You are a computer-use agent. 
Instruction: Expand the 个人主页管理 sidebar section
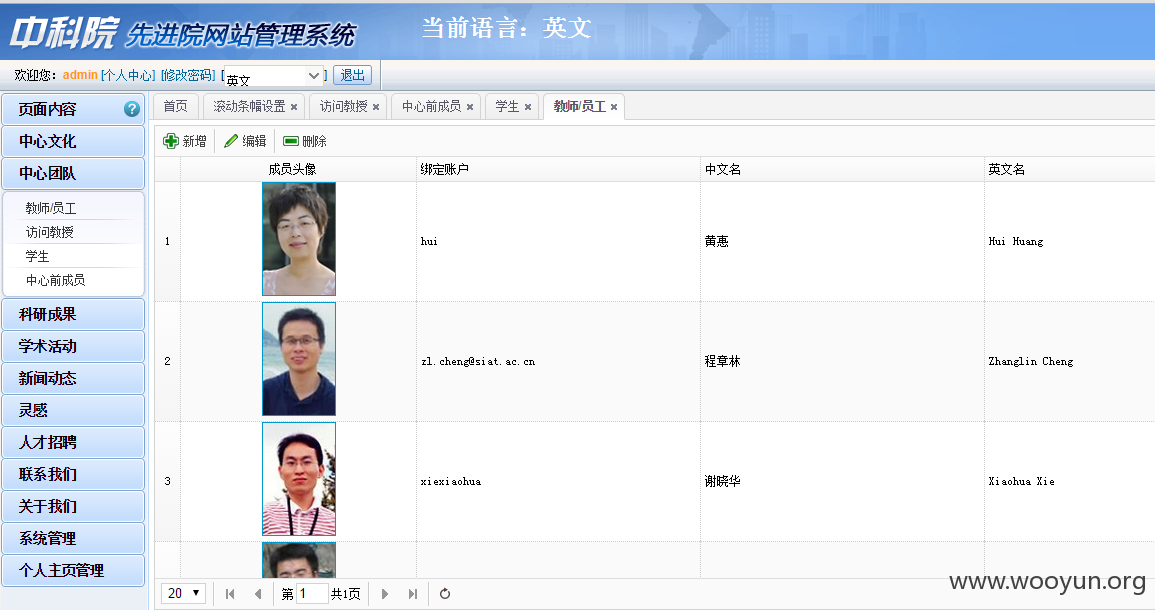73,571
